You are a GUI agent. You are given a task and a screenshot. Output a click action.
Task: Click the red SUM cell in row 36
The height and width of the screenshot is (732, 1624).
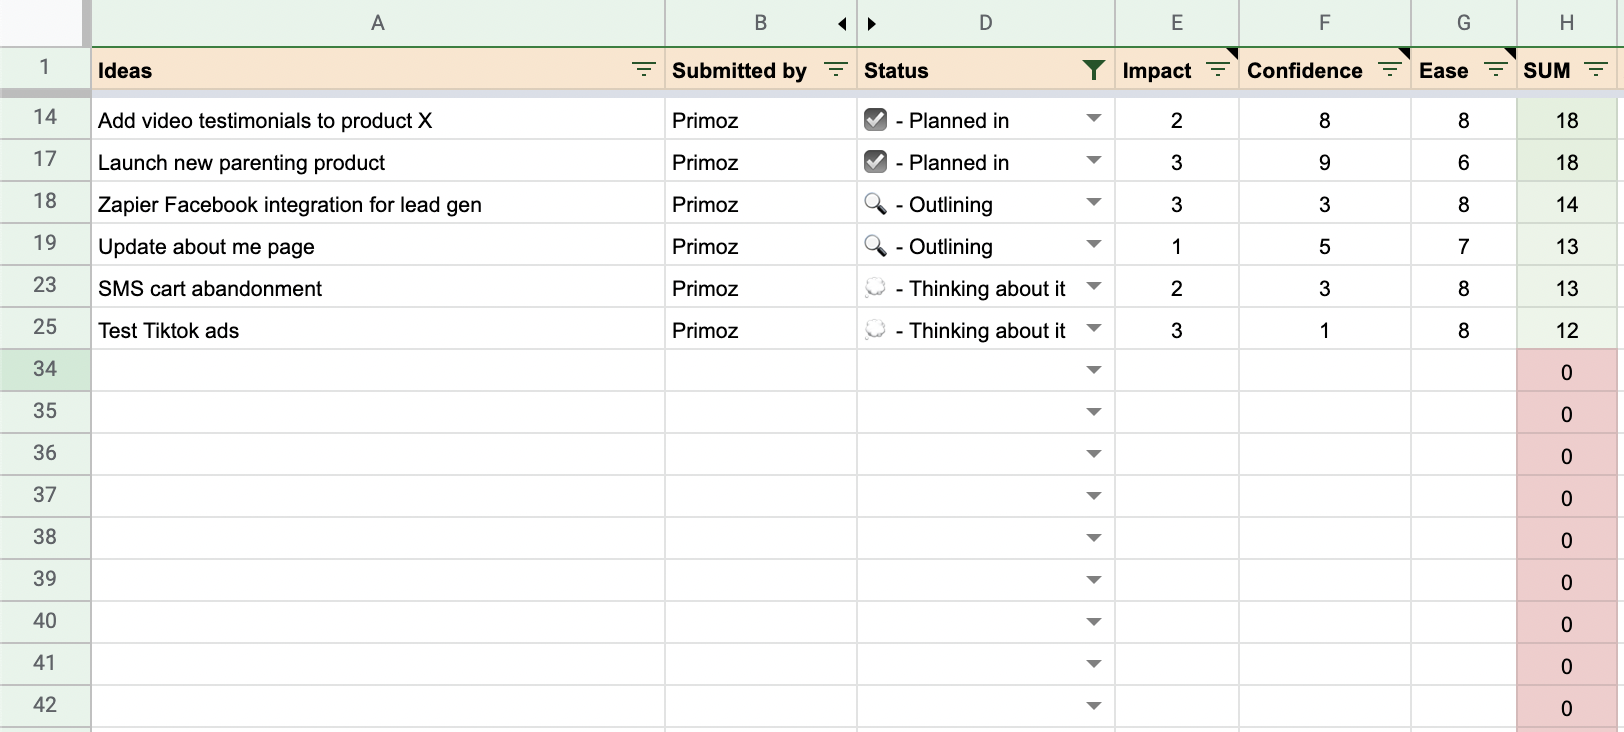click(x=1567, y=455)
